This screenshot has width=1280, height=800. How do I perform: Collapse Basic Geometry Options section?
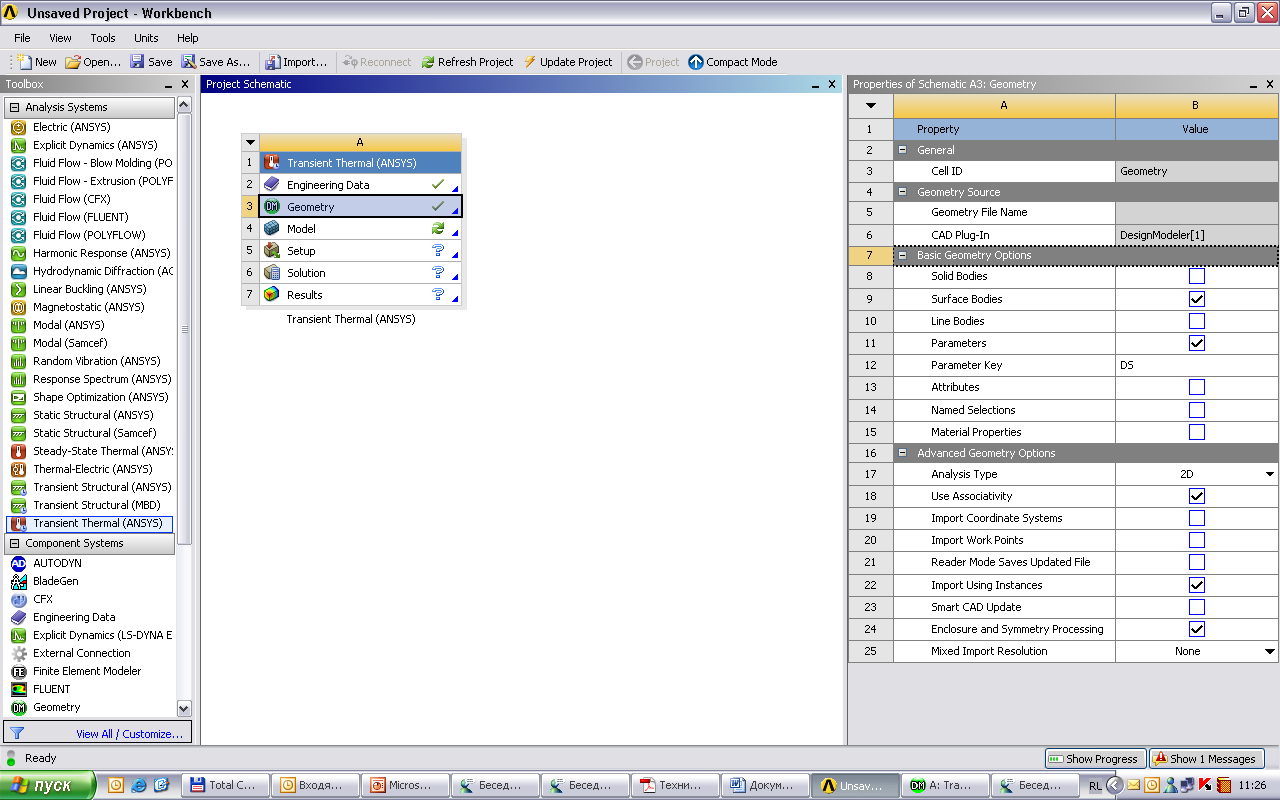pos(903,255)
